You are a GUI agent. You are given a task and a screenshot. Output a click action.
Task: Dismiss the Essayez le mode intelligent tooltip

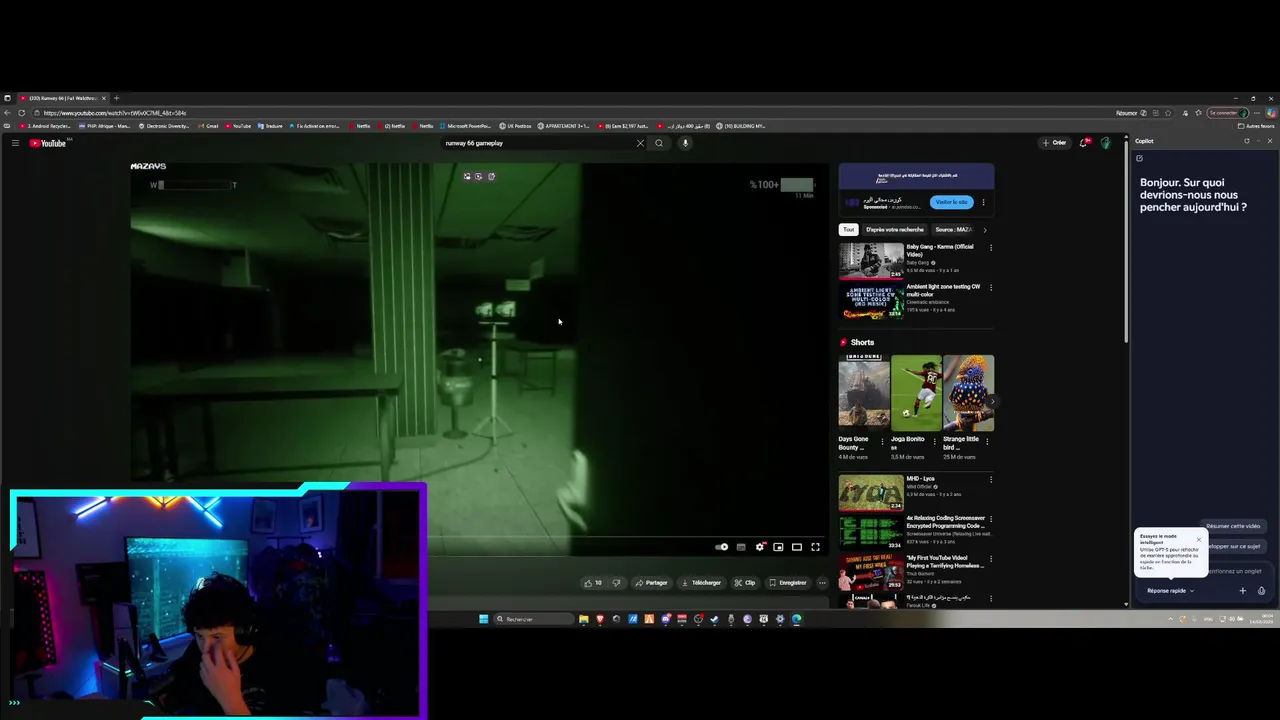click(1199, 540)
